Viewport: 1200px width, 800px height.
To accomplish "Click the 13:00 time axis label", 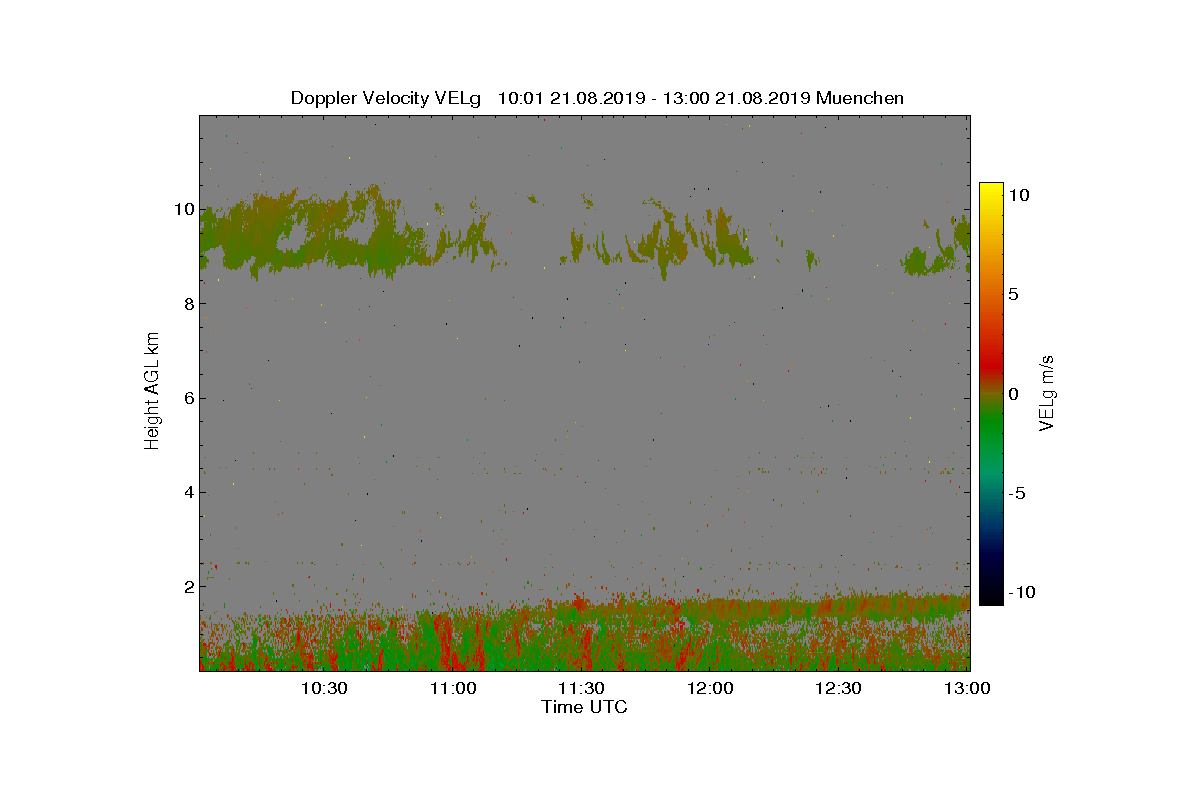I will click(967, 688).
